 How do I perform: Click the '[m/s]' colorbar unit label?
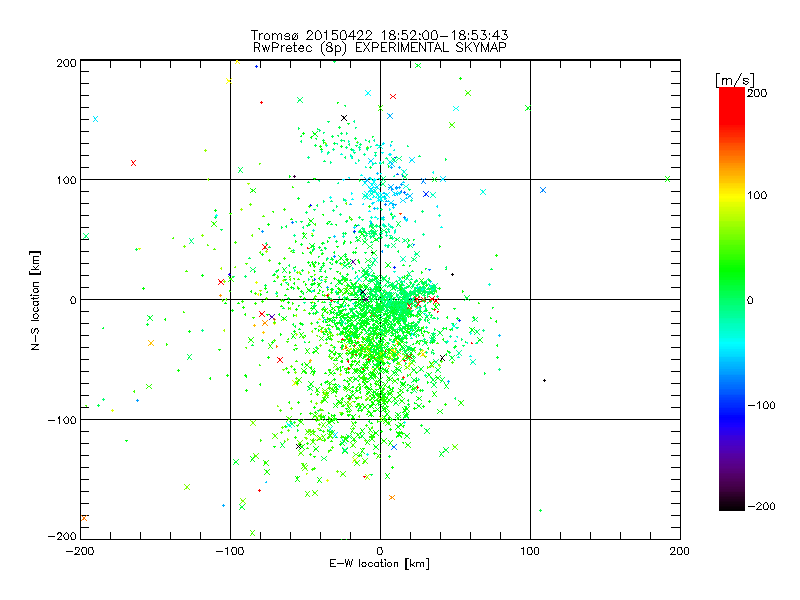click(x=735, y=80)
